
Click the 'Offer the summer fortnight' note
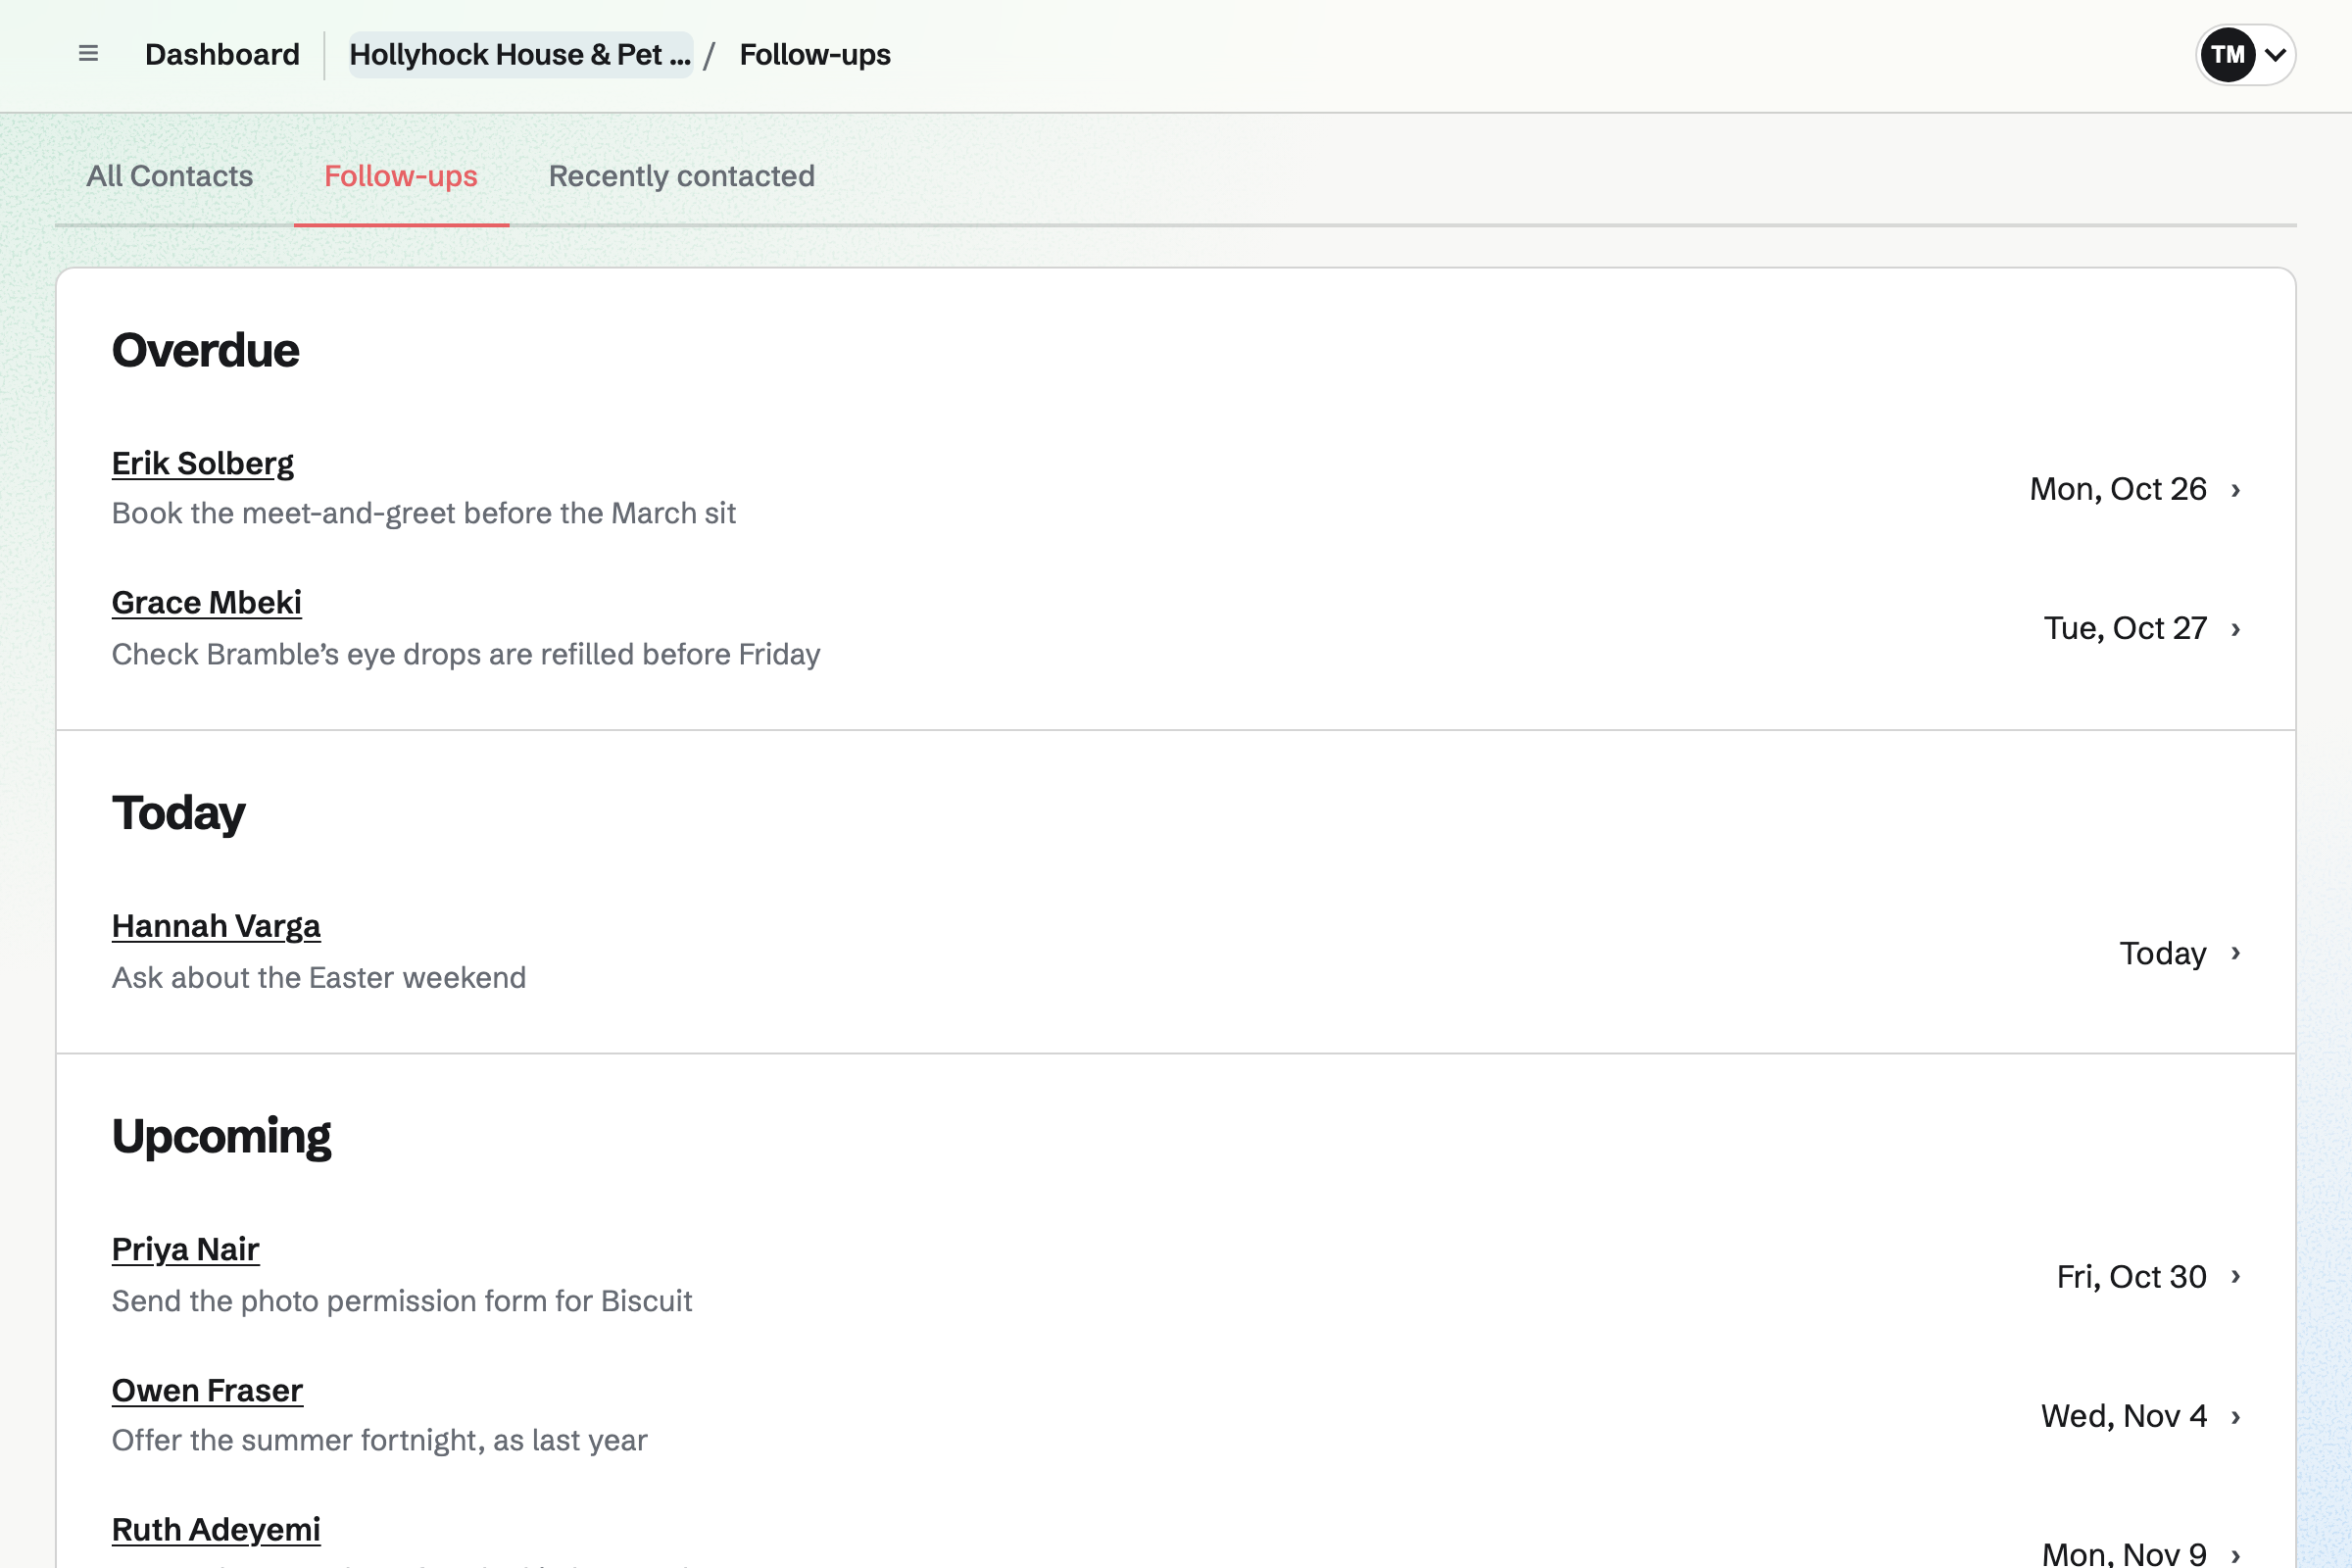(x=380, y=1440)
